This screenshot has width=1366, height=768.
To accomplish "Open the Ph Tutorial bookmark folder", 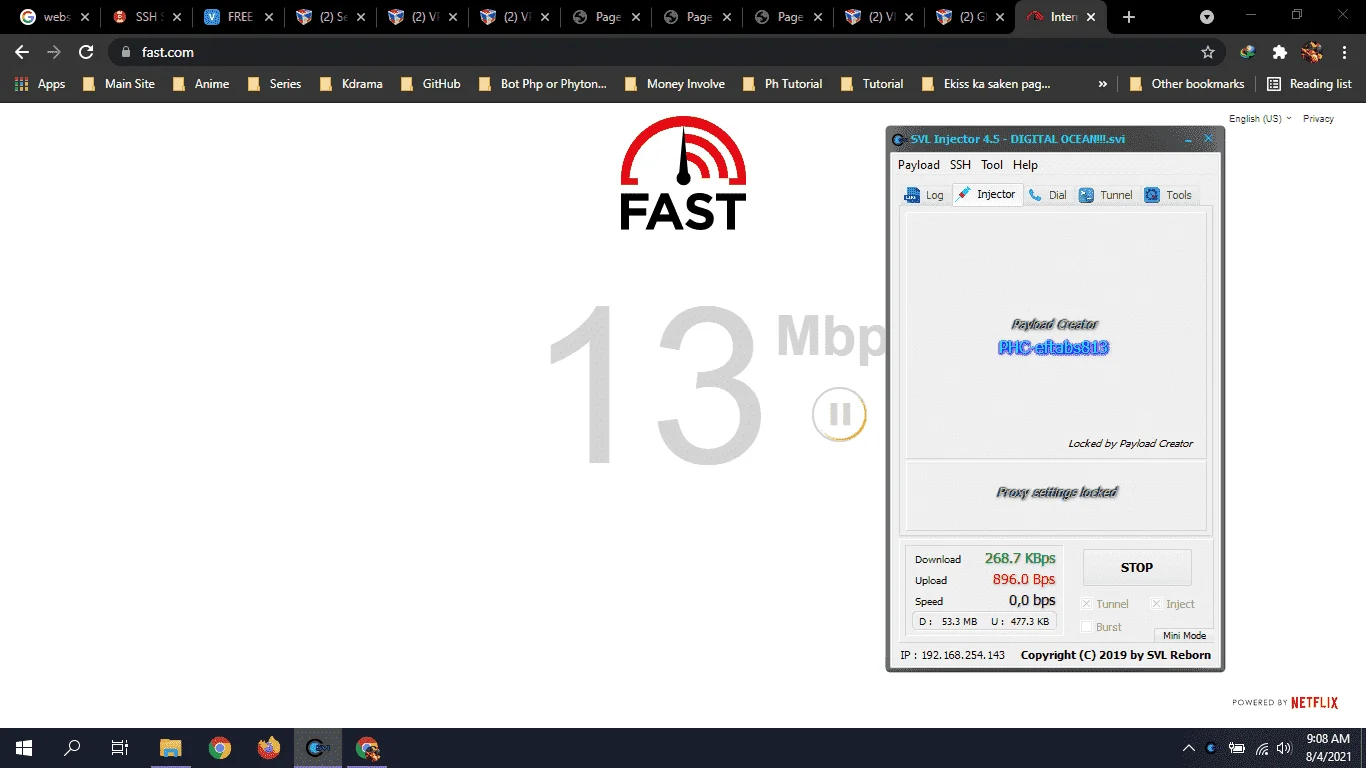I will click(782, 84).
